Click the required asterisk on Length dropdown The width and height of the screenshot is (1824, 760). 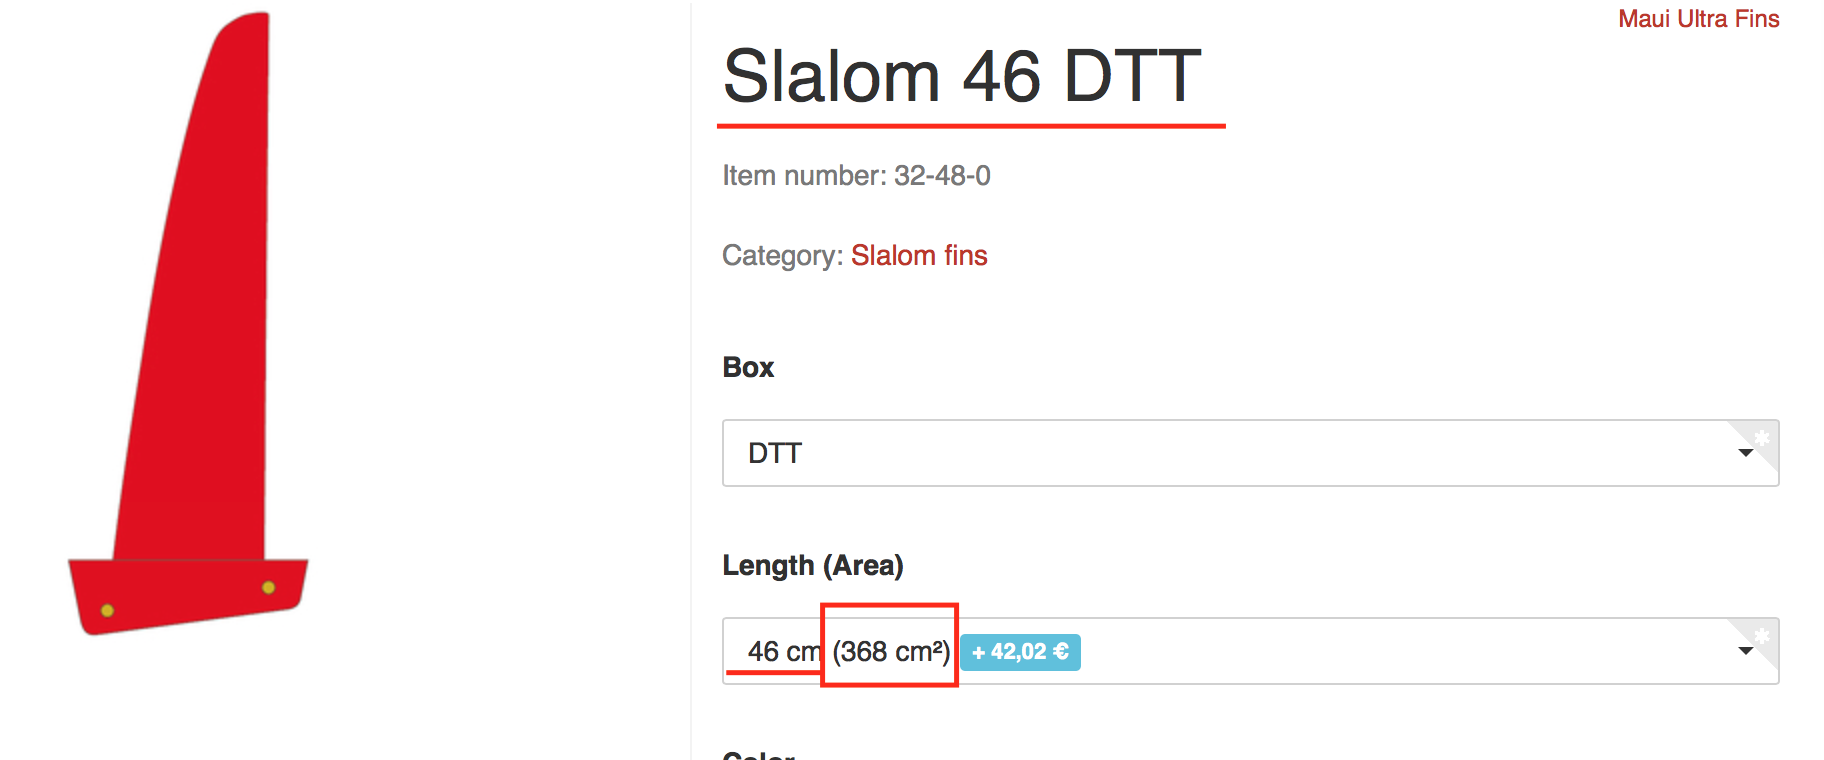pyautogui.click(x=1762, y=635)
